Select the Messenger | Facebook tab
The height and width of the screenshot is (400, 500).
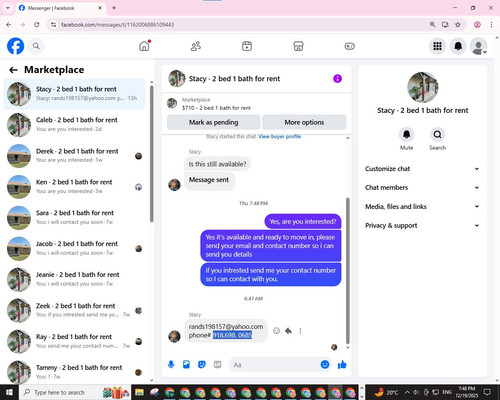coord(60,8)
